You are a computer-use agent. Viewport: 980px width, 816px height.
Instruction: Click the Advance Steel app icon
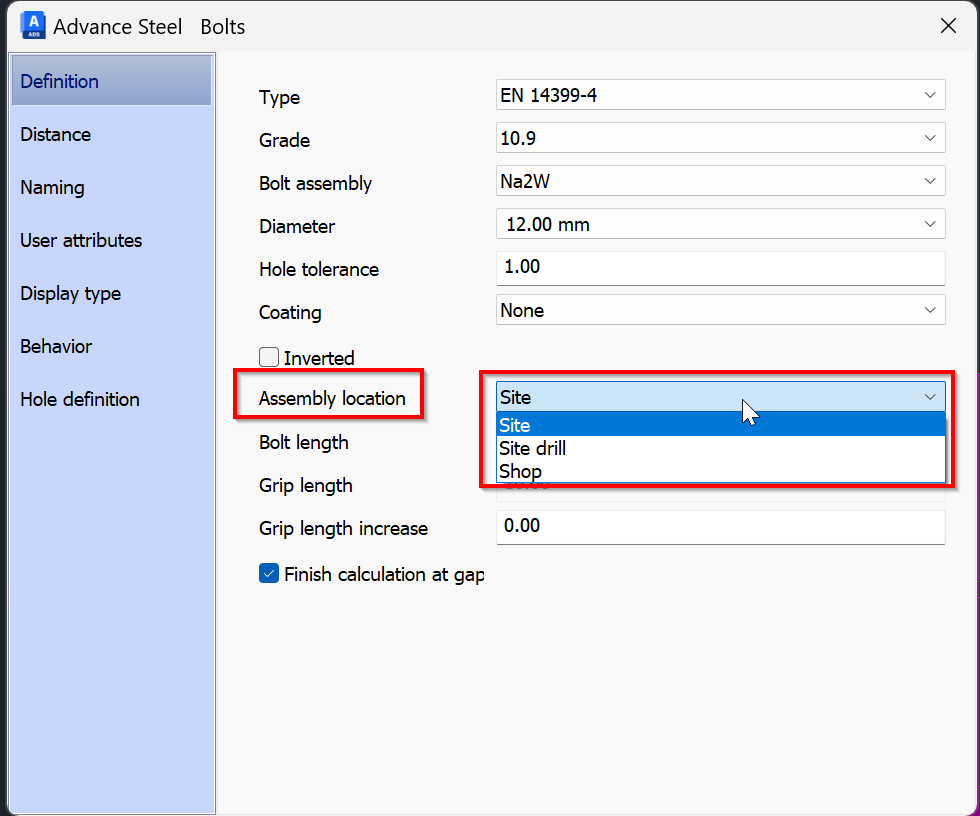34,26
